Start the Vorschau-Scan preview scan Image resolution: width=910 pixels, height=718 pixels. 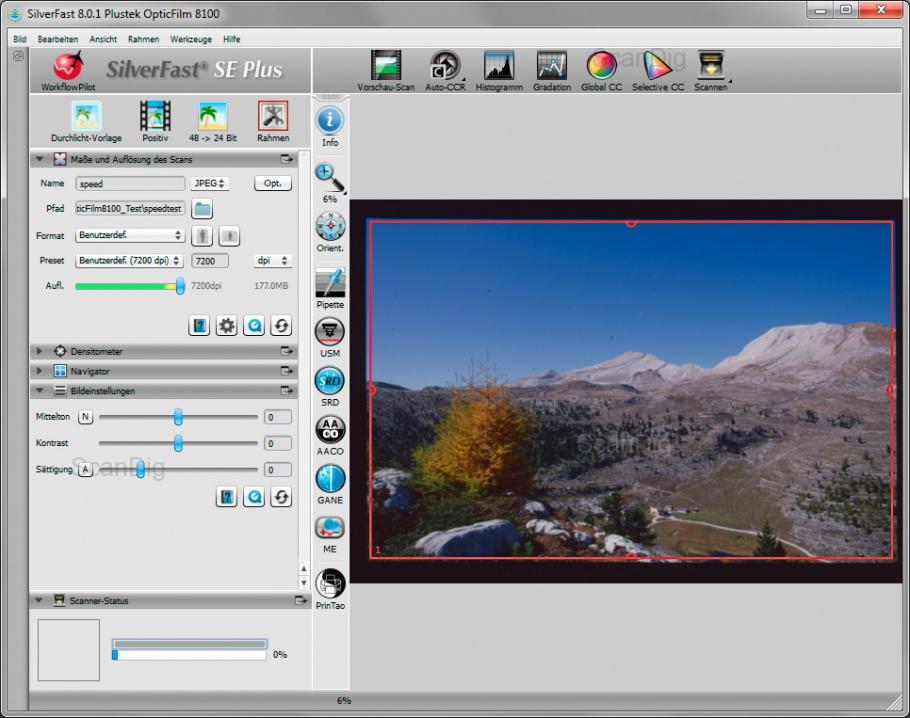(385, 66)
